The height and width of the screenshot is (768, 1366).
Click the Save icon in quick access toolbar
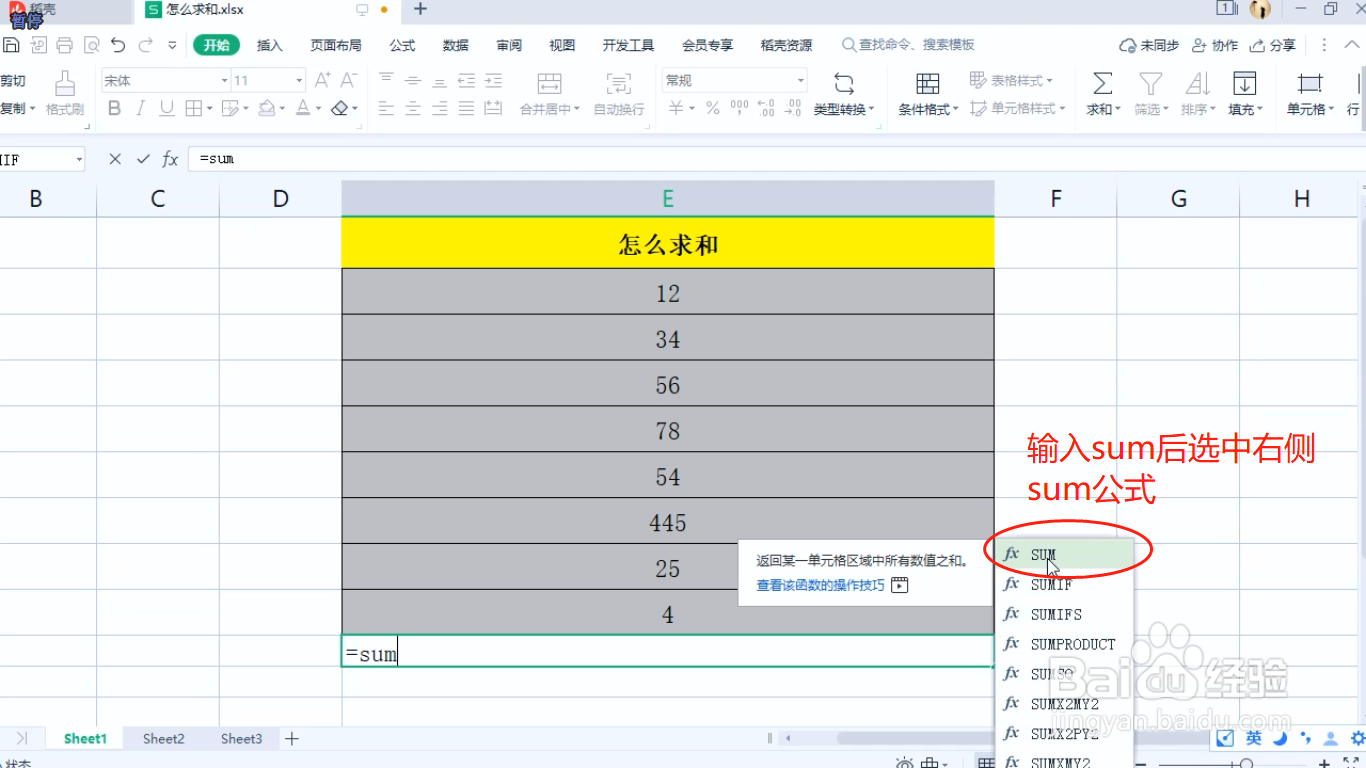pyautogui.click(x=11, y=45)
